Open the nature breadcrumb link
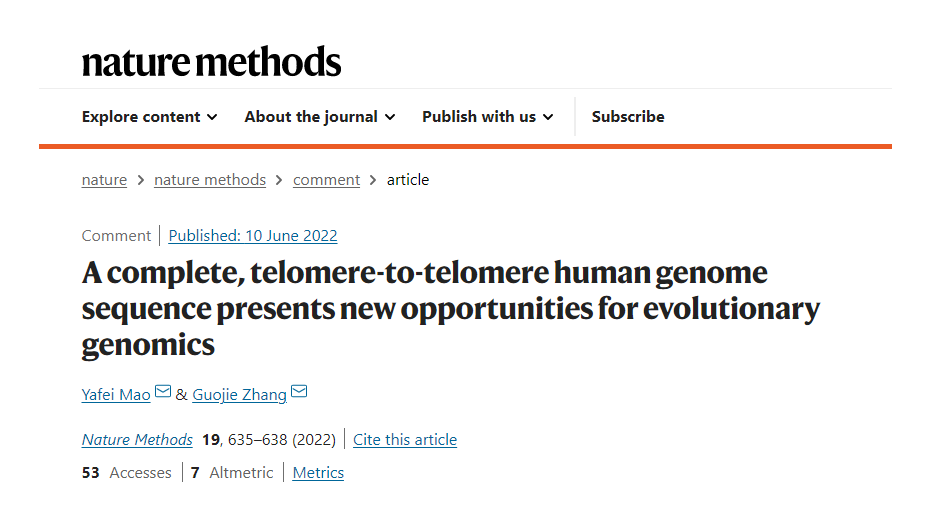This screenshot has height=525, width=933. pos(104,180)
